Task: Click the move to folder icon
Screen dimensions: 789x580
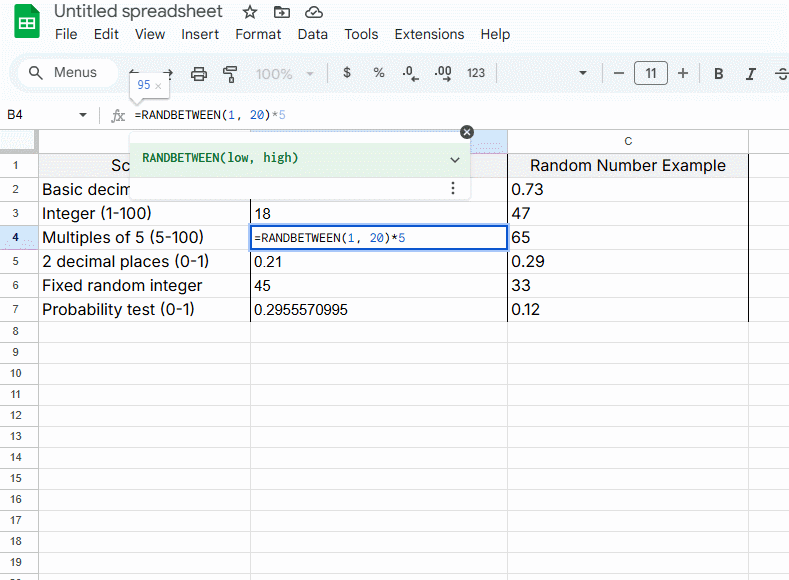Action: [x=282, y=12]
